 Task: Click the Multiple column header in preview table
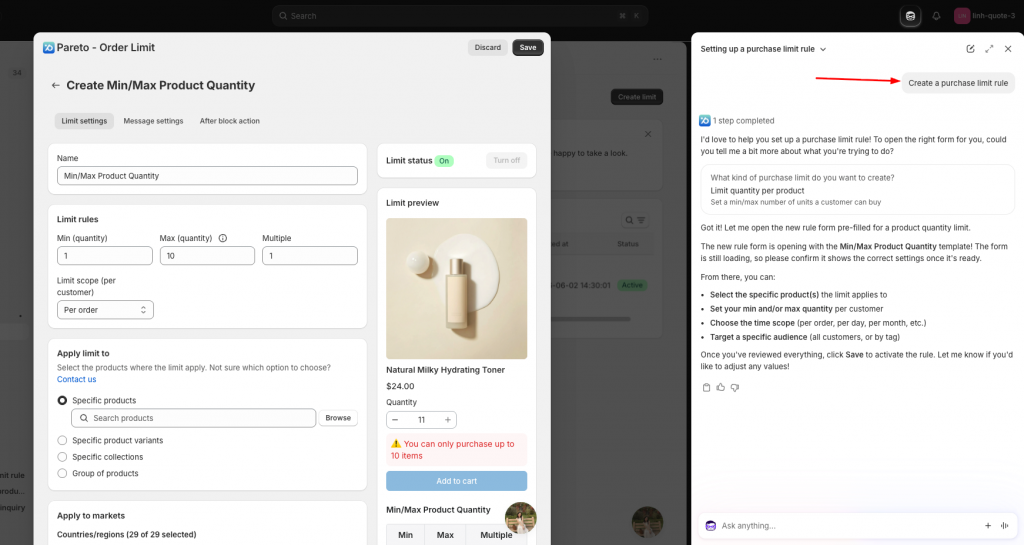point(496,535)
